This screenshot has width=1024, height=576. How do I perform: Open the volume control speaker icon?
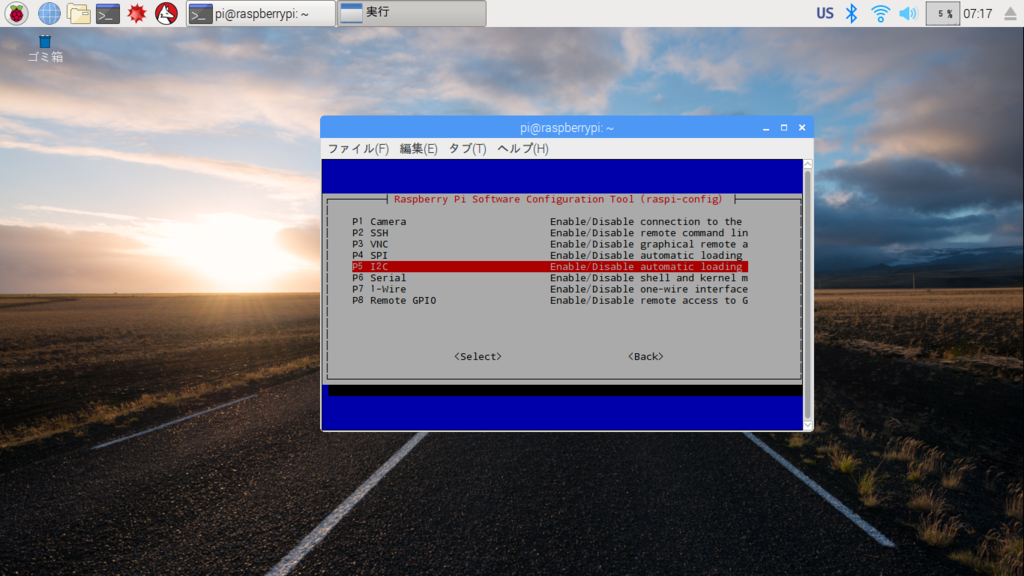coord(908,13)
